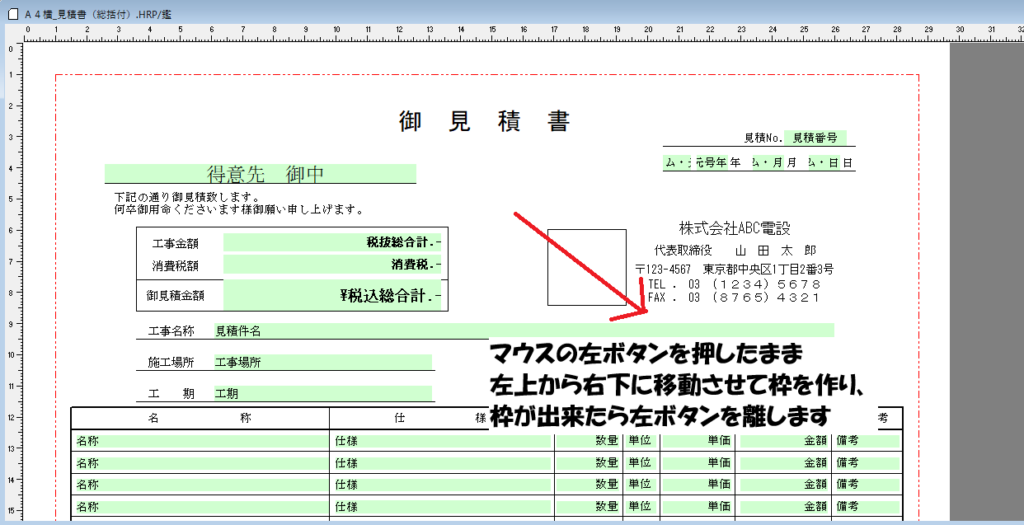Viewport: 1024px width, 525px height.
Task: Select the 消費税 amount field
Action: tap(332, 264)
